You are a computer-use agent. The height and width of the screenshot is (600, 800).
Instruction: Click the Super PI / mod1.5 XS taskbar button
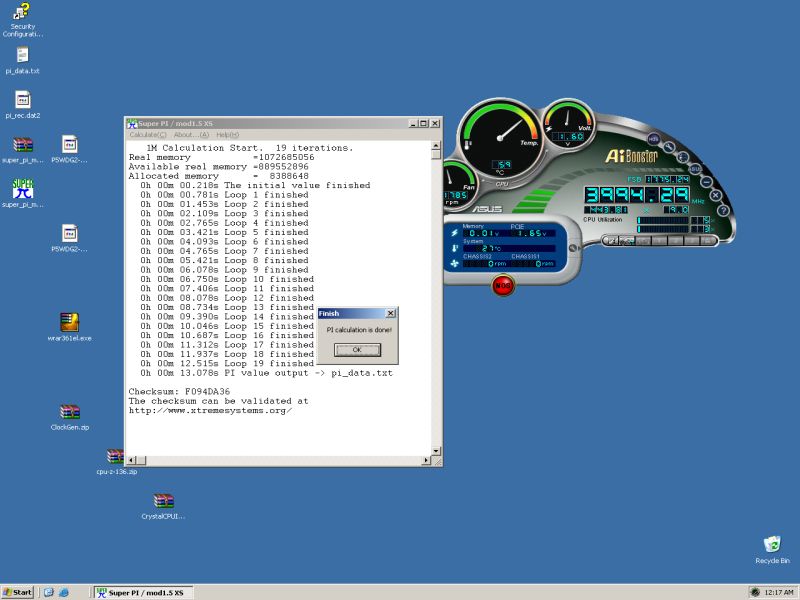[143, 592]
